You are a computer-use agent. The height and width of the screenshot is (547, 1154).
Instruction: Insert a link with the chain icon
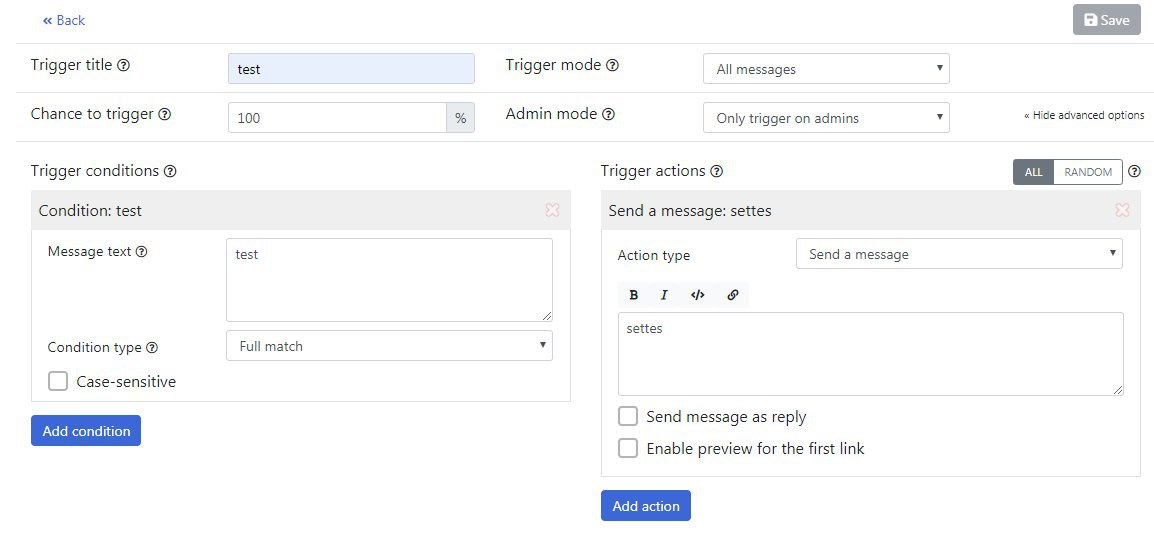(x=733, y=295)
